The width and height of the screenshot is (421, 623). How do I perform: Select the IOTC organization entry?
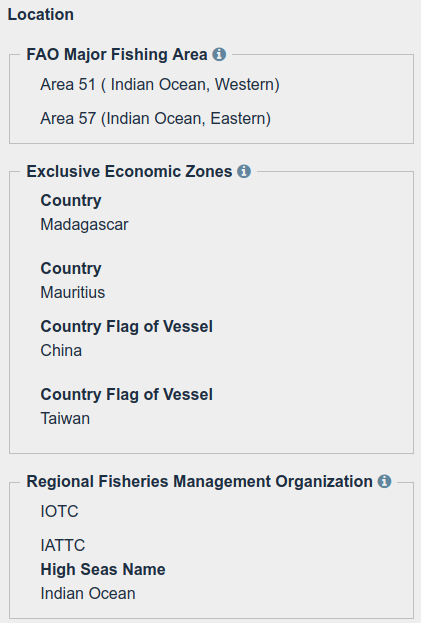pyautogui.click(x=60, y=511)
